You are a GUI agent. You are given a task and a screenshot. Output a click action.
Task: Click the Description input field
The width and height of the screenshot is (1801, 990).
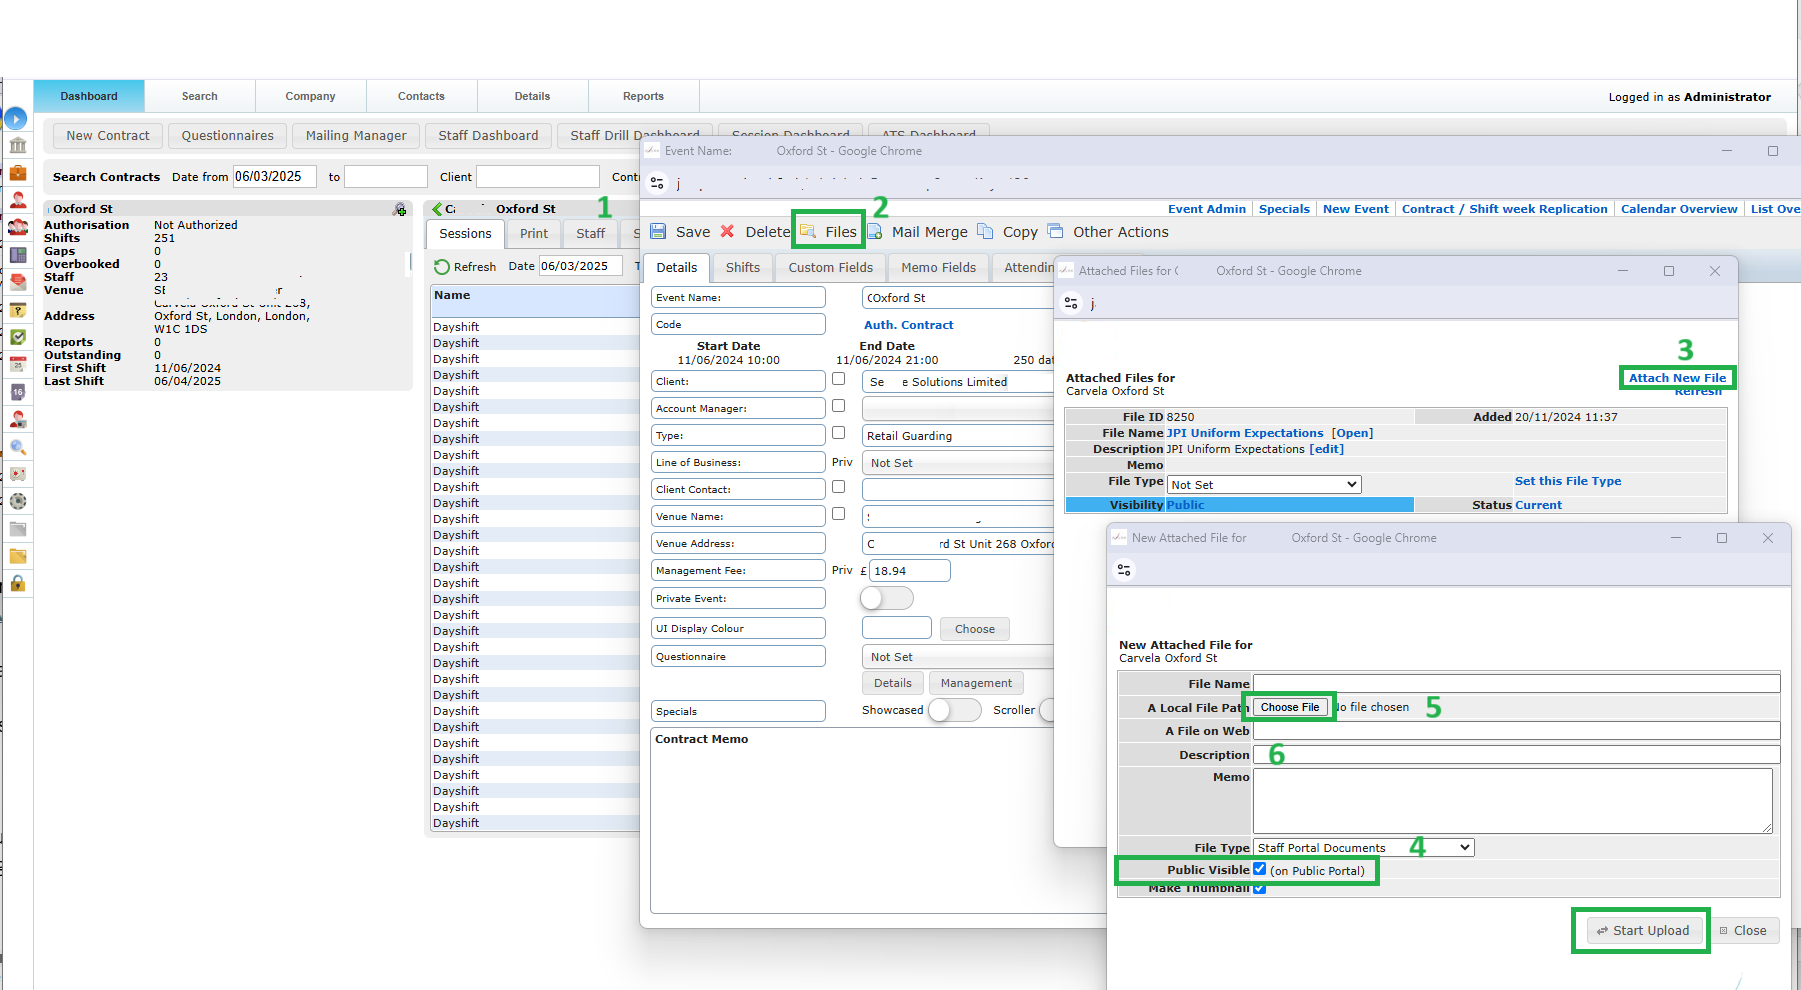pos(1516,755)
